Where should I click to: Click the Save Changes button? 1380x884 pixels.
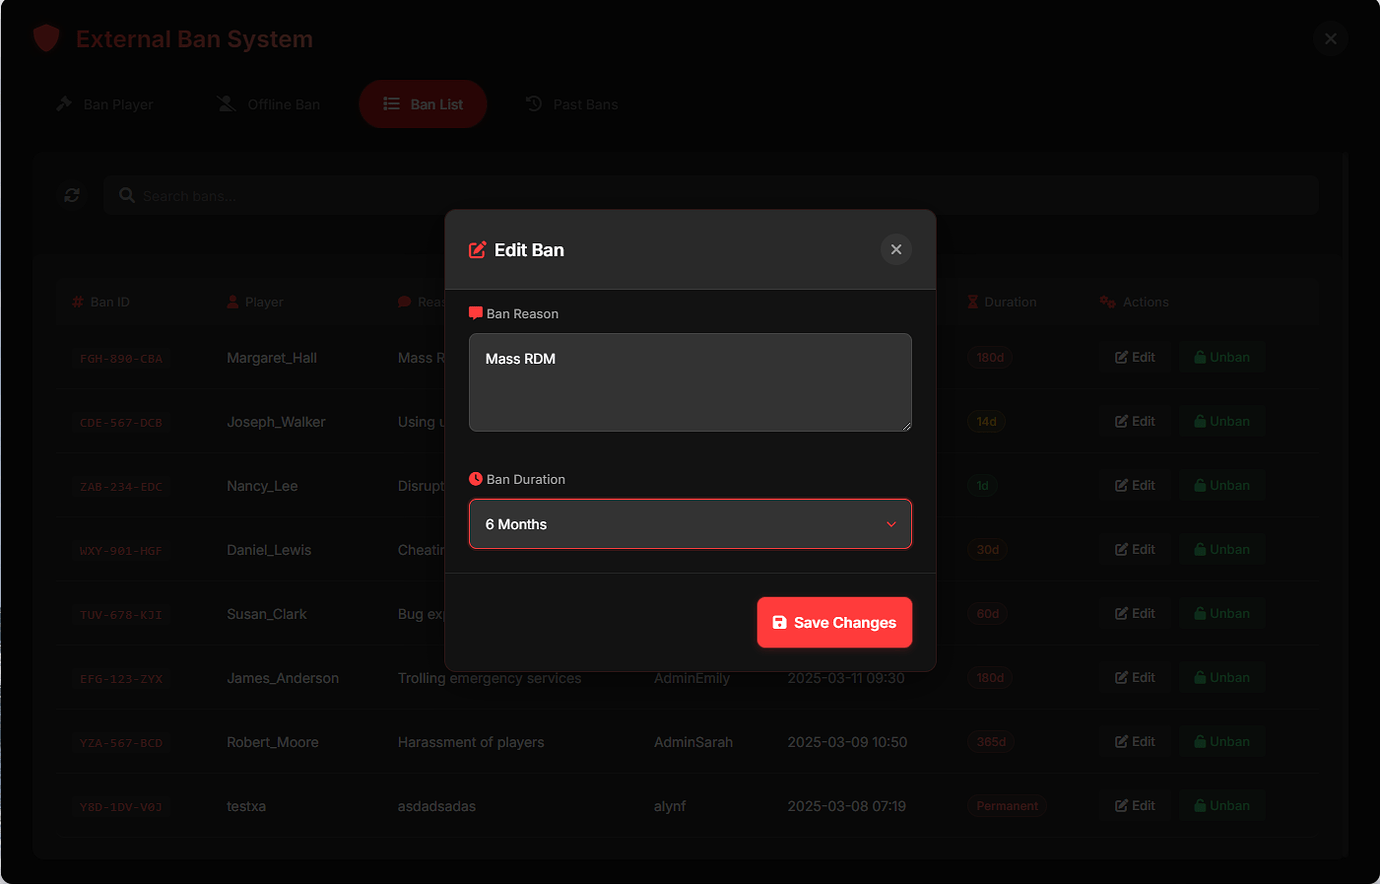coord(834,622)
